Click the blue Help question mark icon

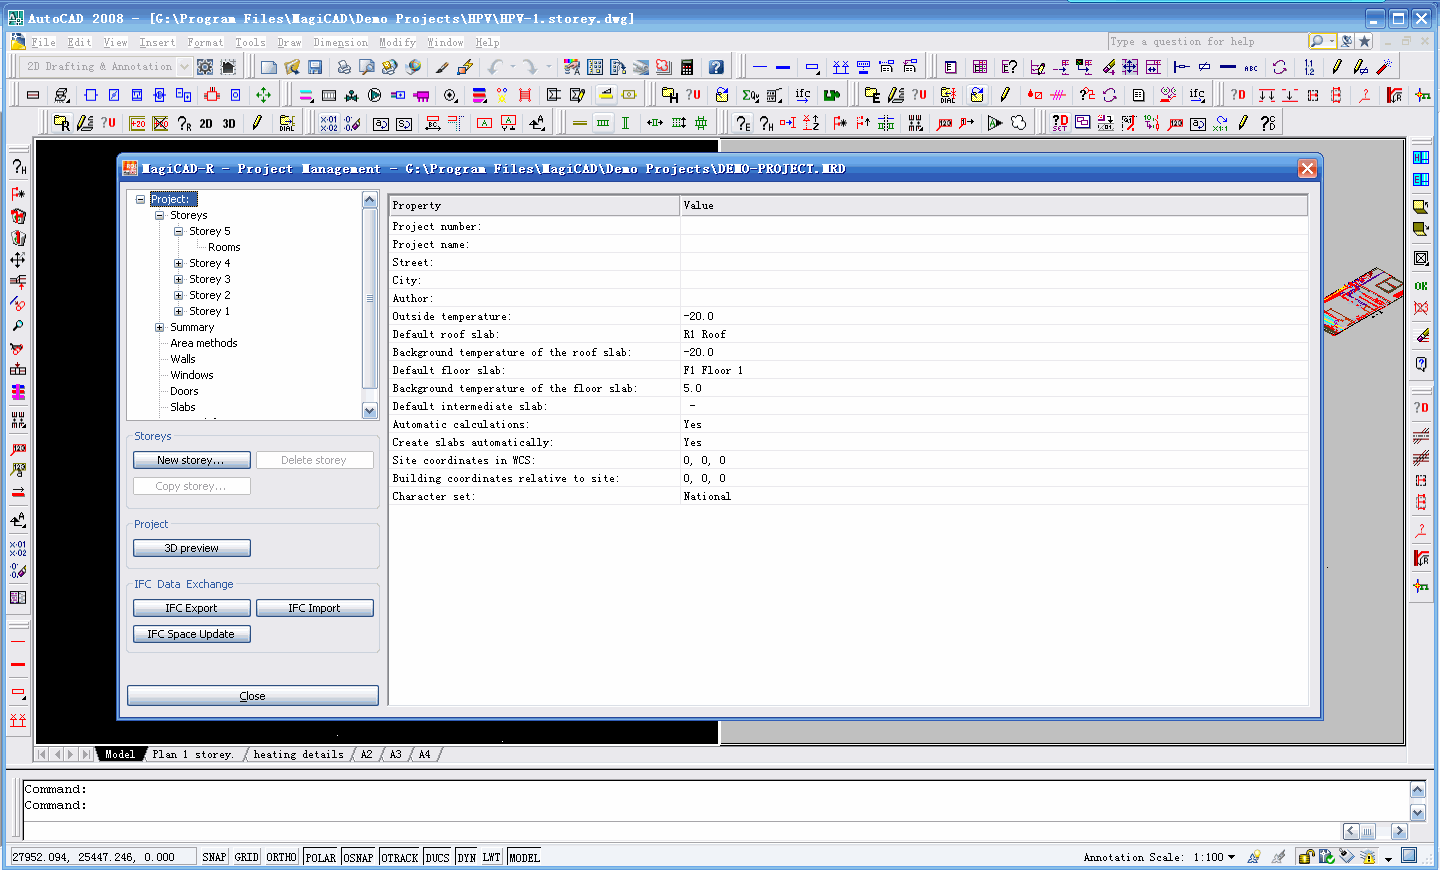point(716,67)
